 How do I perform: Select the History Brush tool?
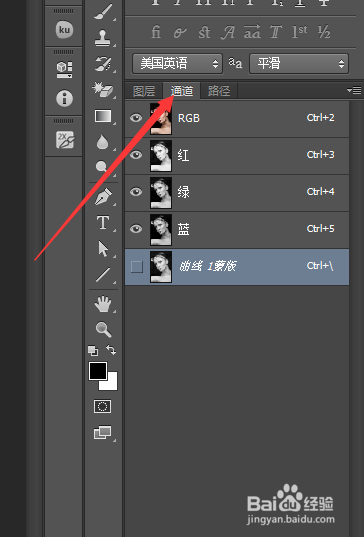[103, 64]
